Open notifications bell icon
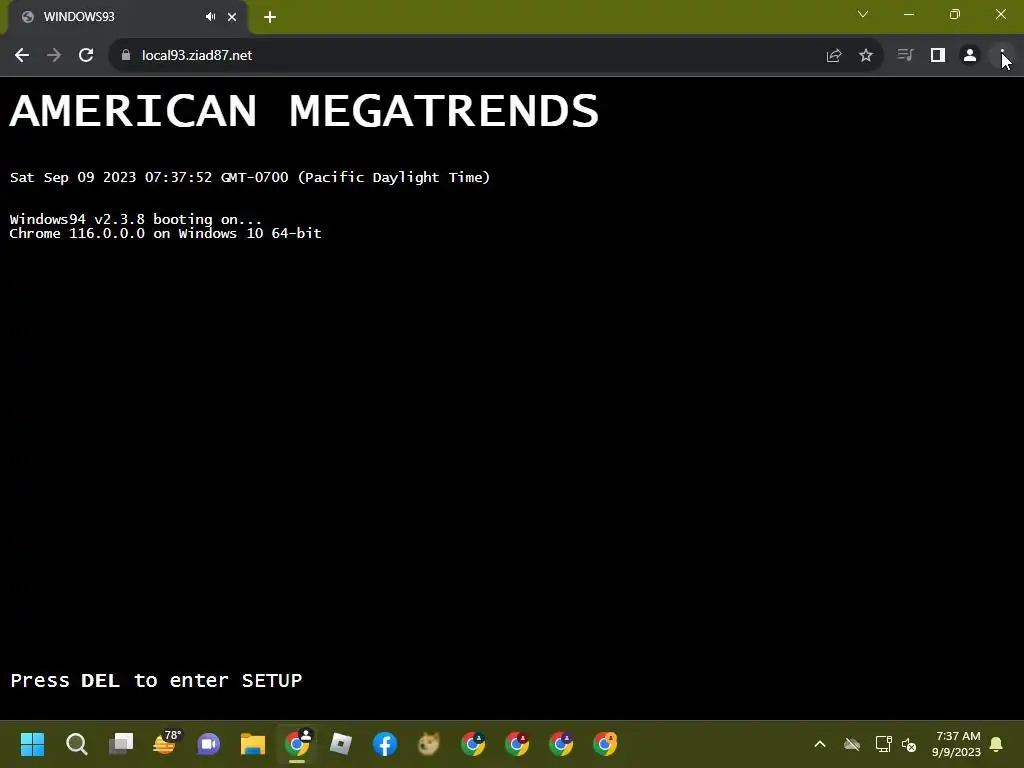The width and height of the screenshot is (1024, 768). click(997, 744)
